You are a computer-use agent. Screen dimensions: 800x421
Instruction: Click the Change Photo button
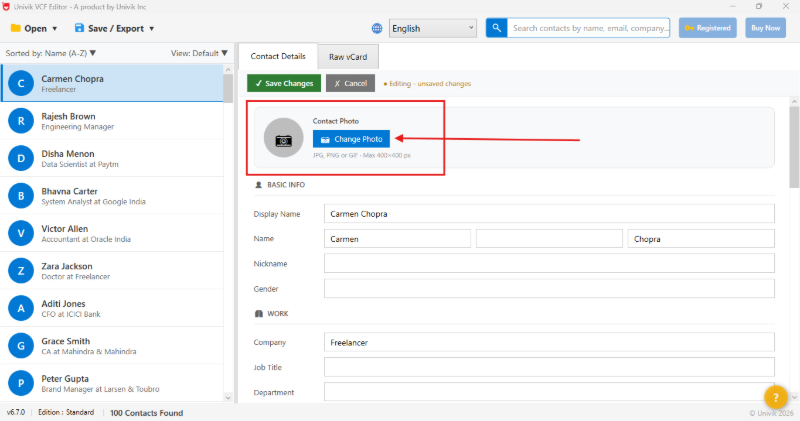pos(351,139)
